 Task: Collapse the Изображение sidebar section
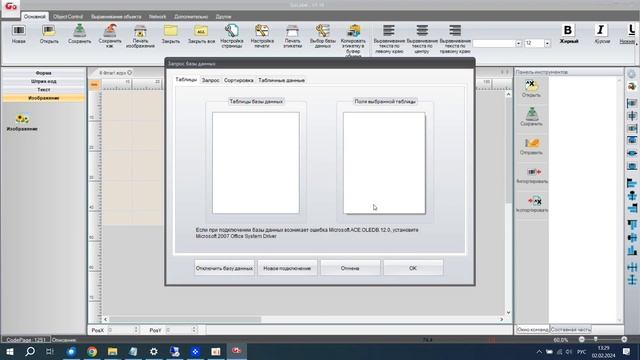(x=43, y=98)
